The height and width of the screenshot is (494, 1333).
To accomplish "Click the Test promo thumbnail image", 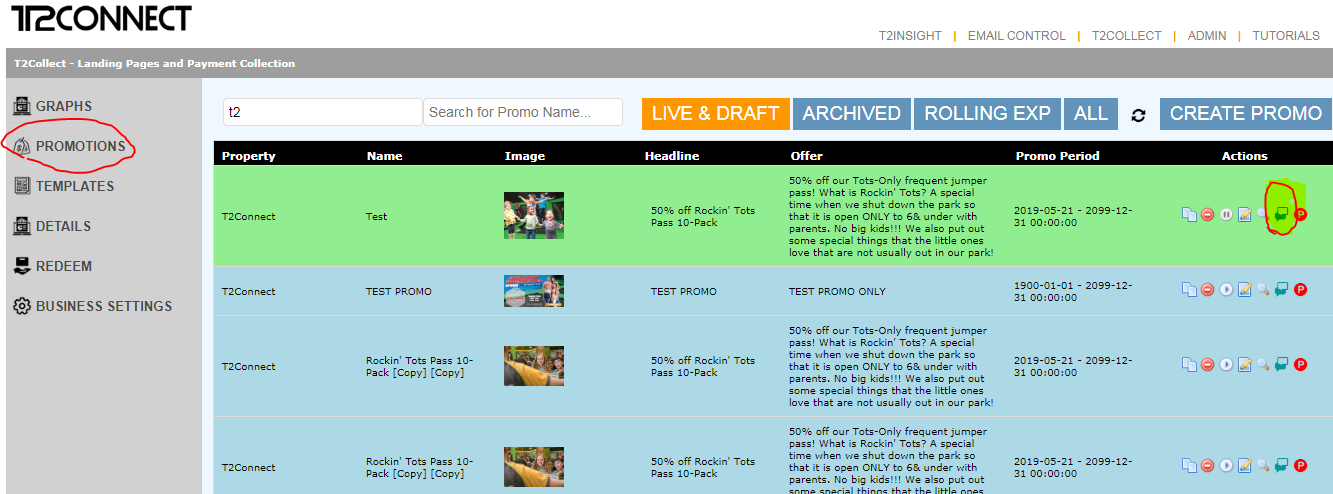I will click(534, 215).
